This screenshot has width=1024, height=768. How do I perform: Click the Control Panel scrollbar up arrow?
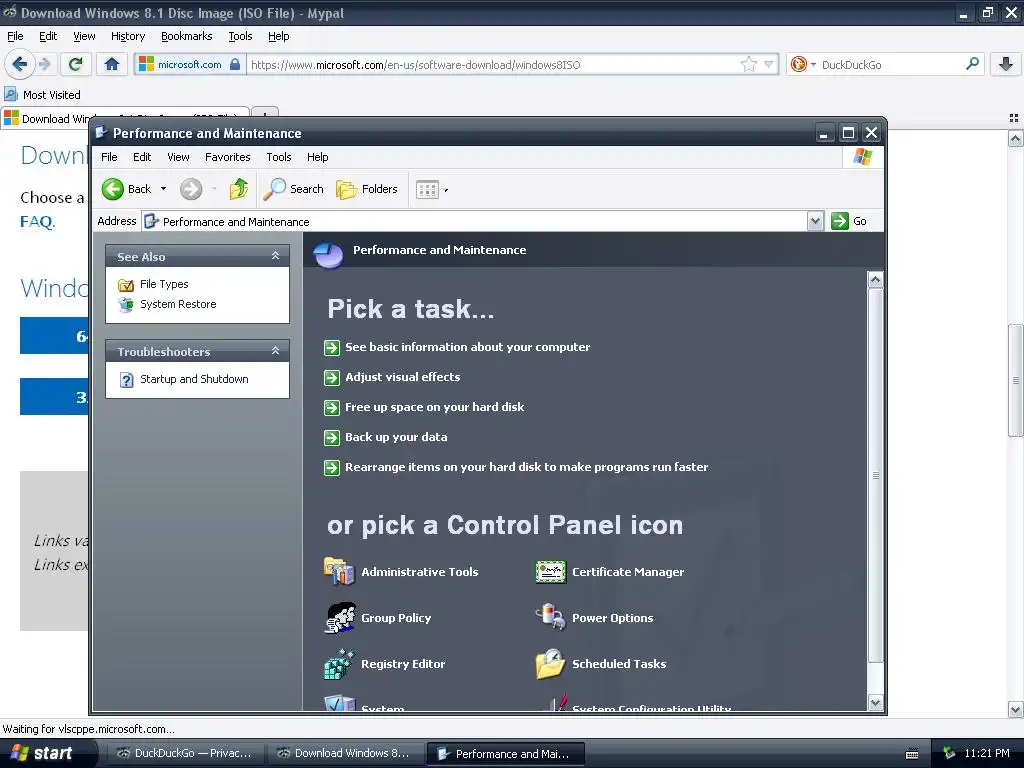[x=875, y=280]
